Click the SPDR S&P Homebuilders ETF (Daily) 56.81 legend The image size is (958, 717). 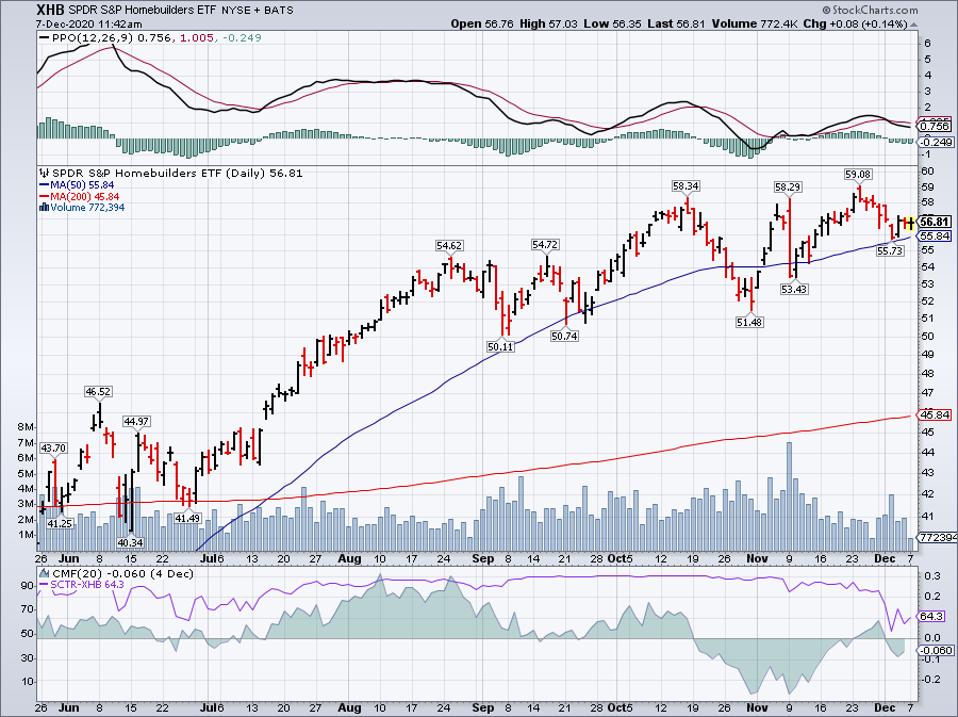(x=177, y=173)
